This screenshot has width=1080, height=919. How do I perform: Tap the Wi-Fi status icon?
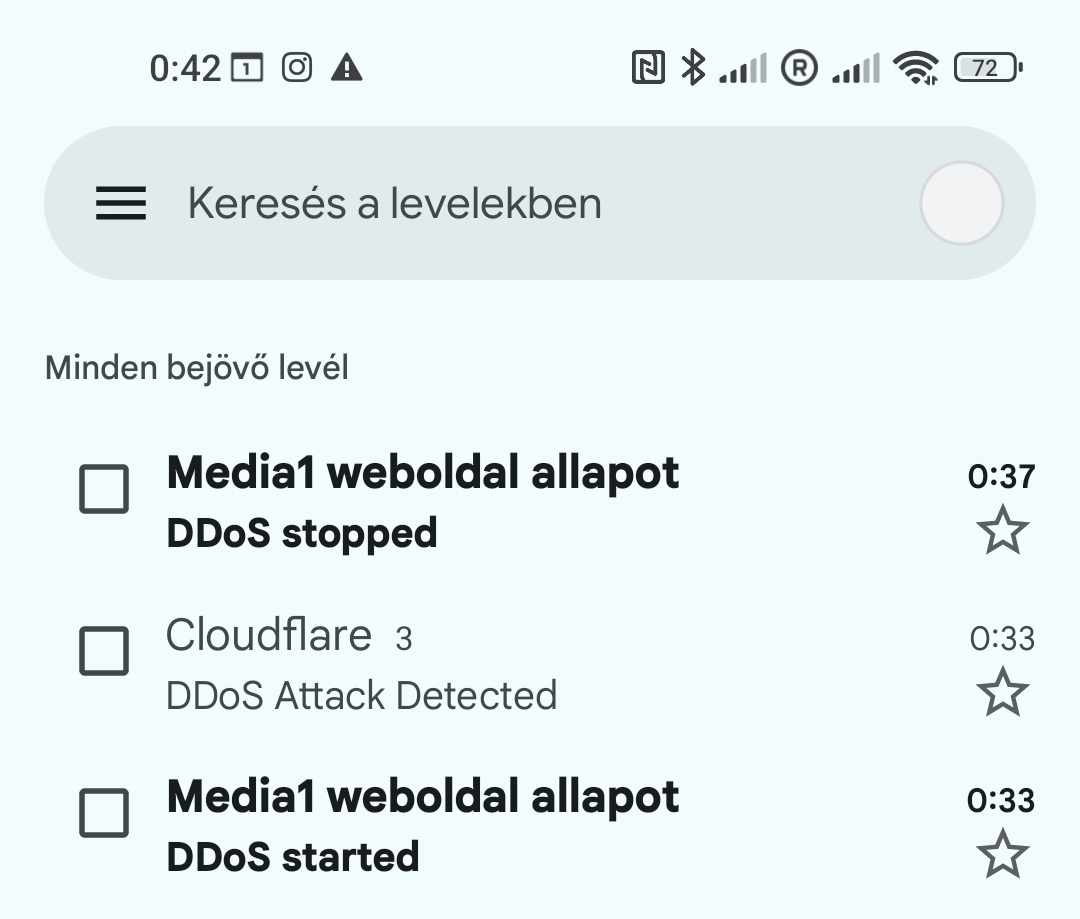(x=916, y=68)
